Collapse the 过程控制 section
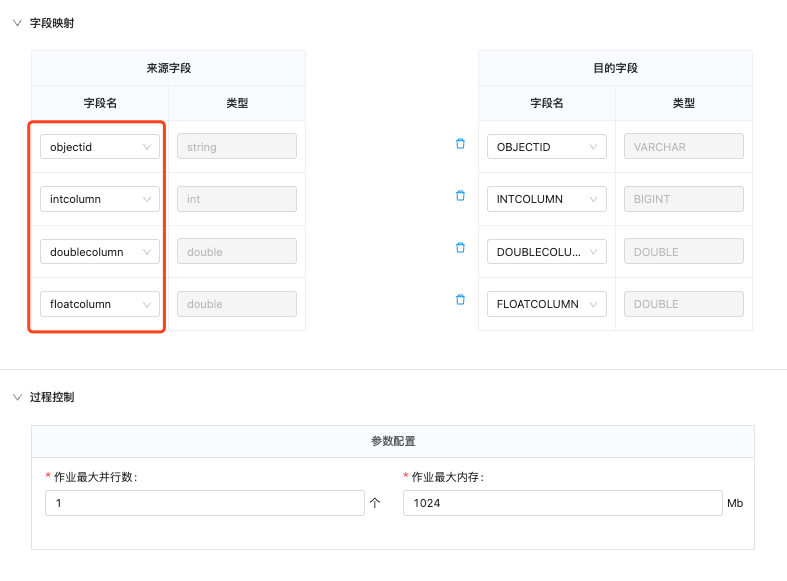 point(17,397)
